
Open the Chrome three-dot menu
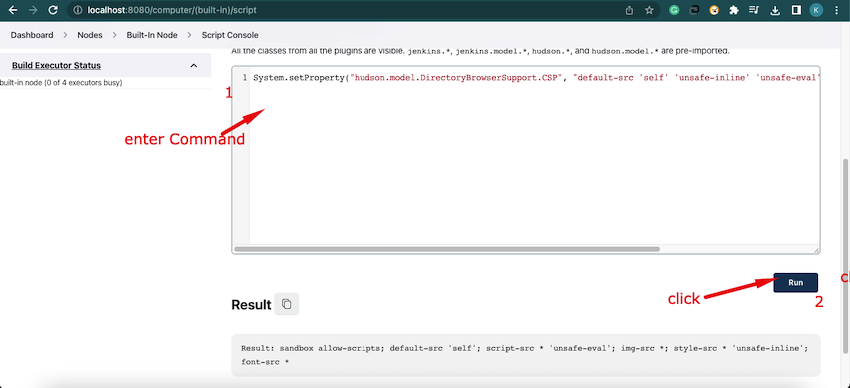(835, 10)
